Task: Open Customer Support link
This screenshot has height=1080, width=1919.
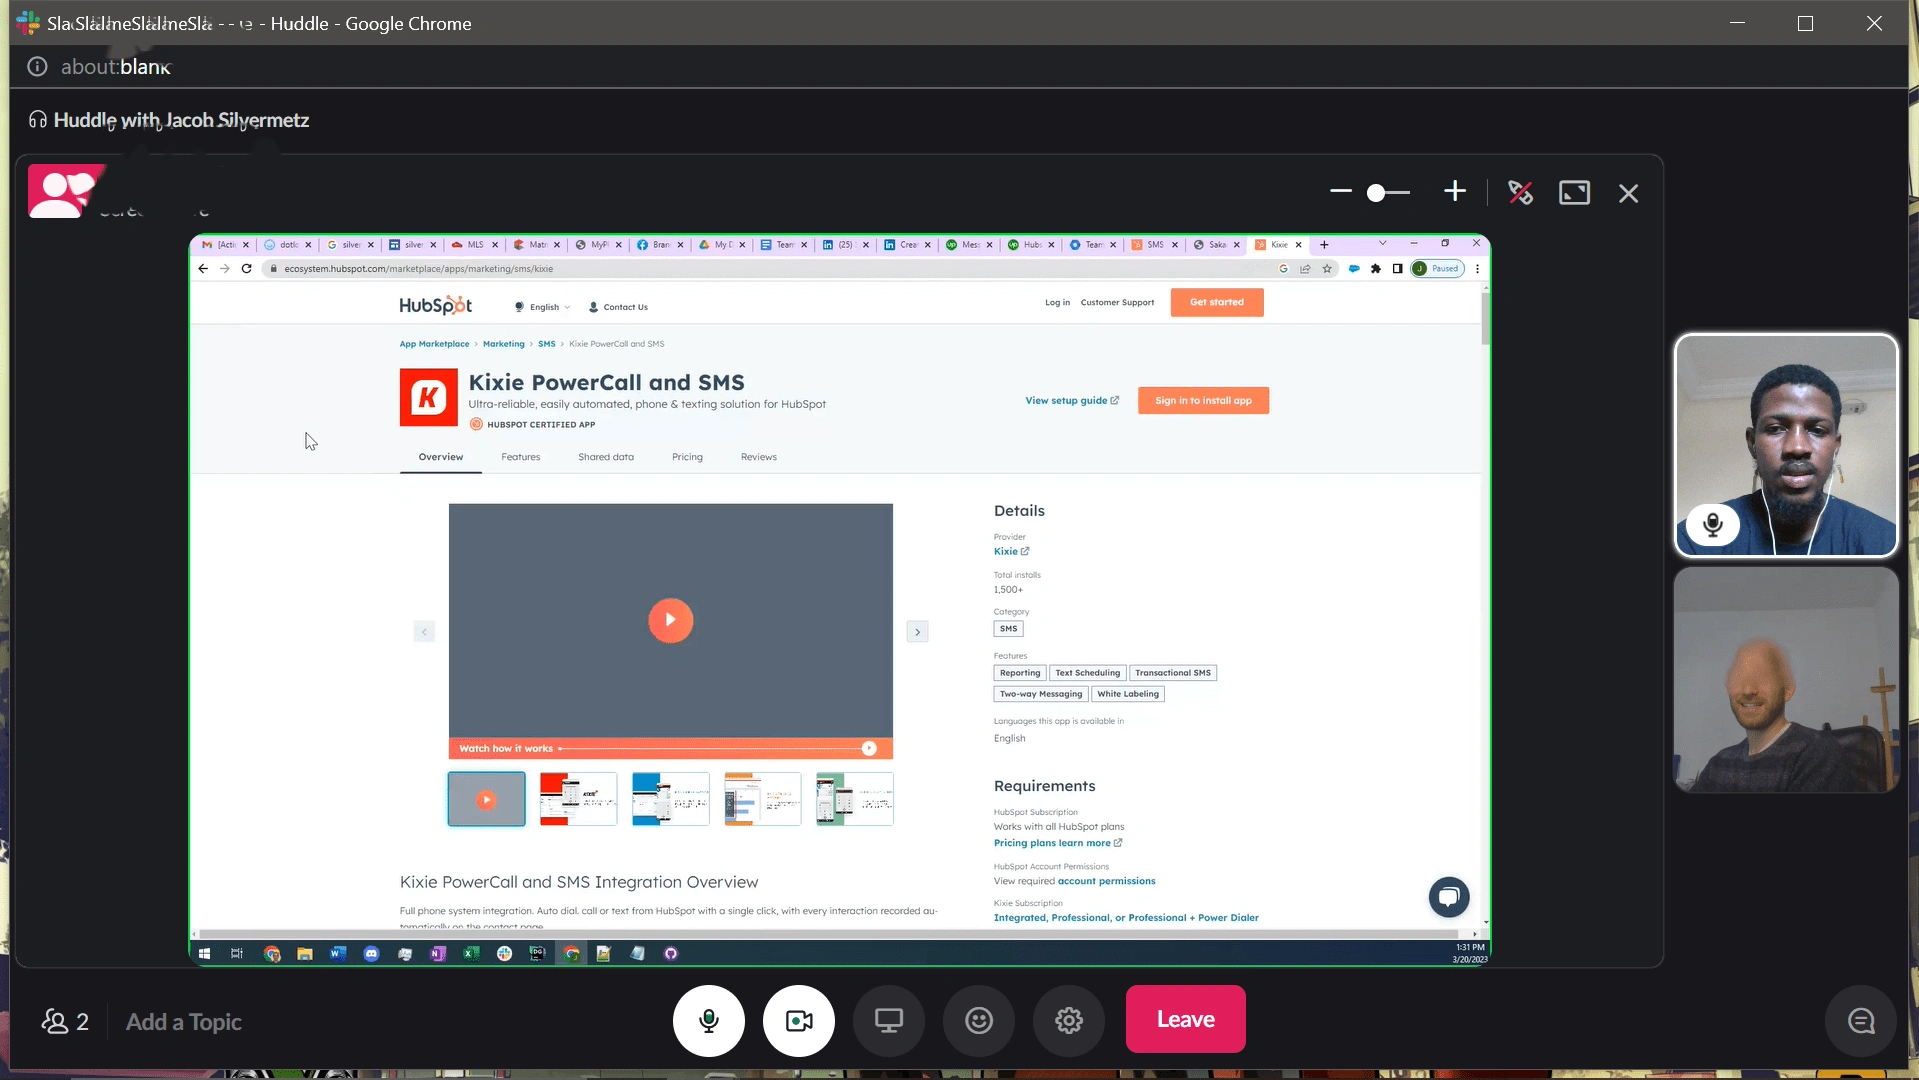Action: pyautogui.click(x=1117, y=302)
